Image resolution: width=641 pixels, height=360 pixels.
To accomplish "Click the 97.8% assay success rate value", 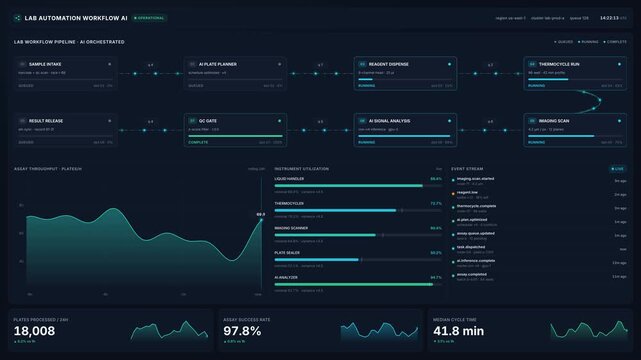I will (x=242, y=331).
